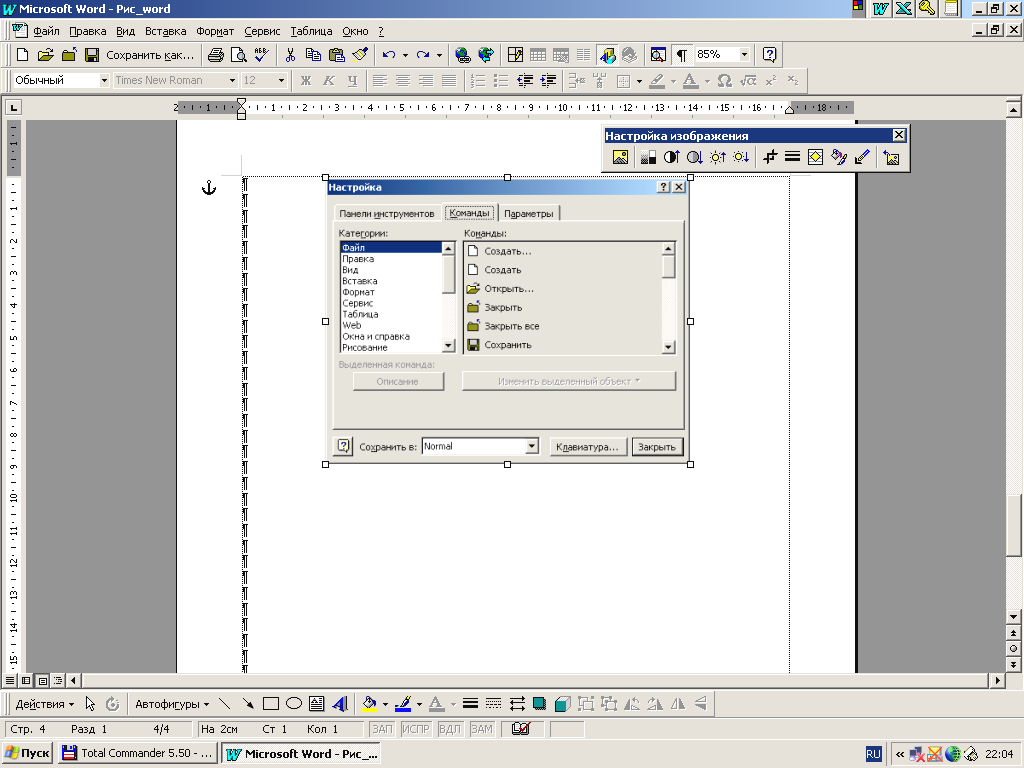1024x768 pixels.
Task: Open the zoom 85% dropdown
Action: (744, 55)
